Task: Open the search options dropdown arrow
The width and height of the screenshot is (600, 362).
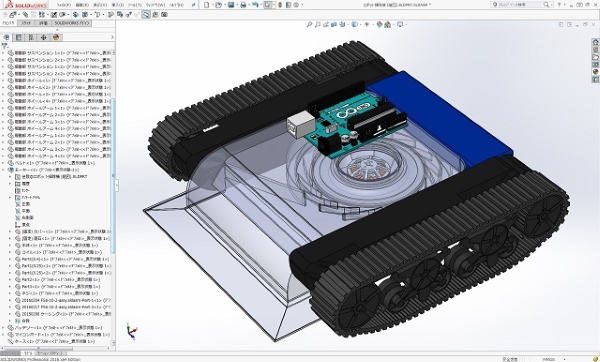Action: (551, 5)
